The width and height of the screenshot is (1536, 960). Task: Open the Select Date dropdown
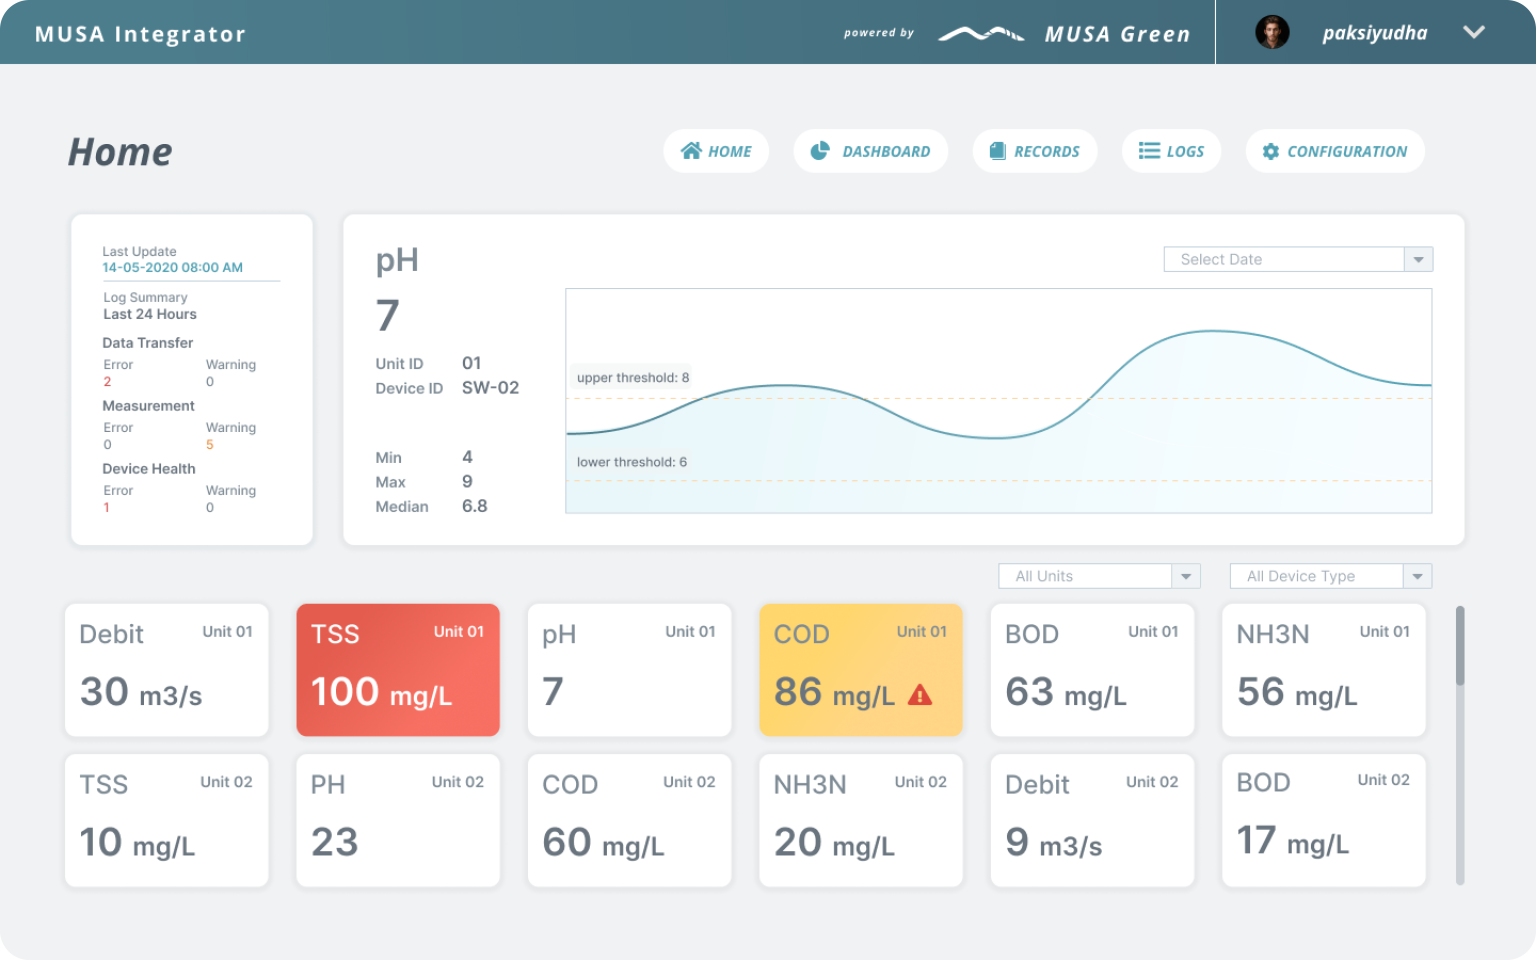tap(1298, 259)
